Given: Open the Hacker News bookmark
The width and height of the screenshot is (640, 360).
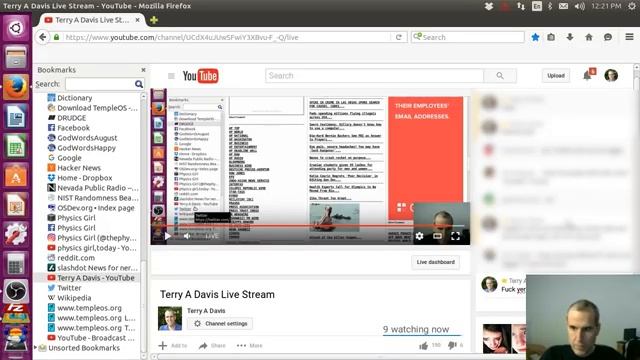Looking at the screenshot, I should [x=74, y=168].
